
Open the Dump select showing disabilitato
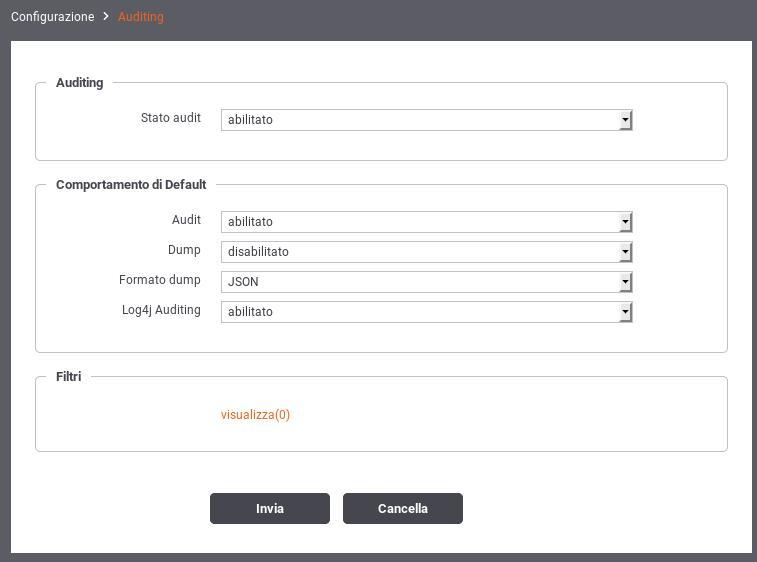[x=427, y=252]
